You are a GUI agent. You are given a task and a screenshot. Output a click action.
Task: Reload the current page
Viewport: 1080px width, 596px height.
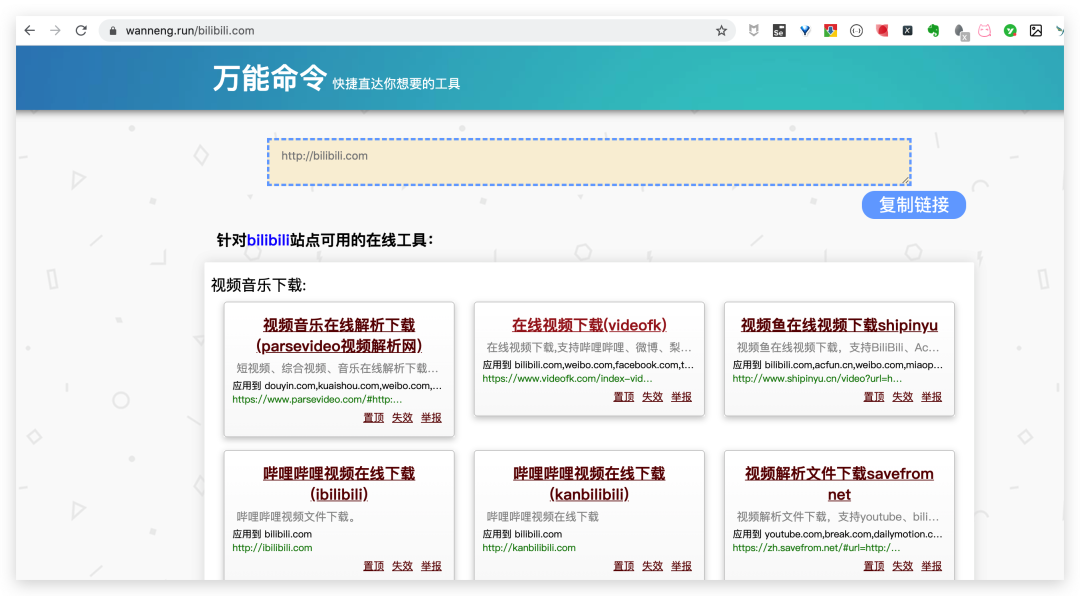tap(81, 30)
